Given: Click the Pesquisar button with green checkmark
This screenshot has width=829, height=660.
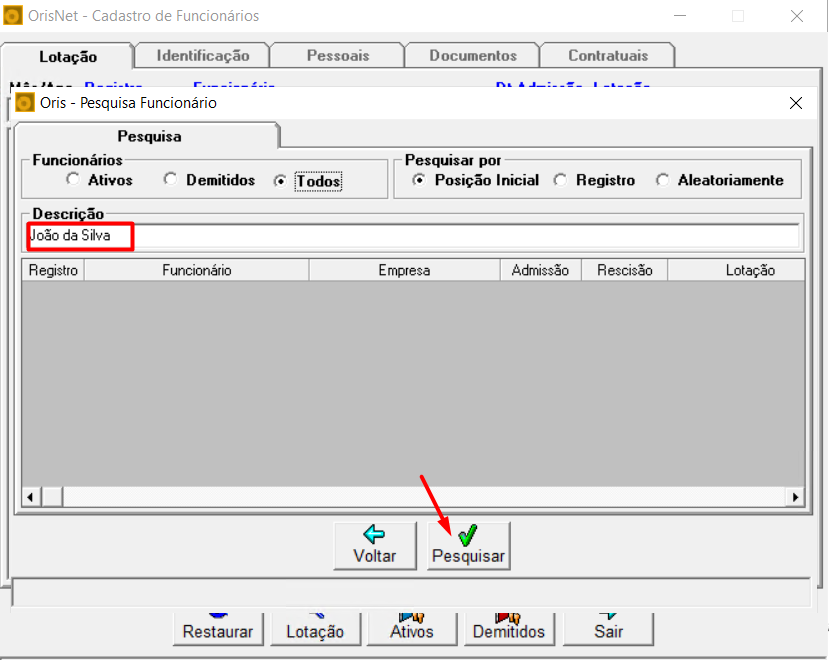Looking at the screenshot, I should coord(468,545).
